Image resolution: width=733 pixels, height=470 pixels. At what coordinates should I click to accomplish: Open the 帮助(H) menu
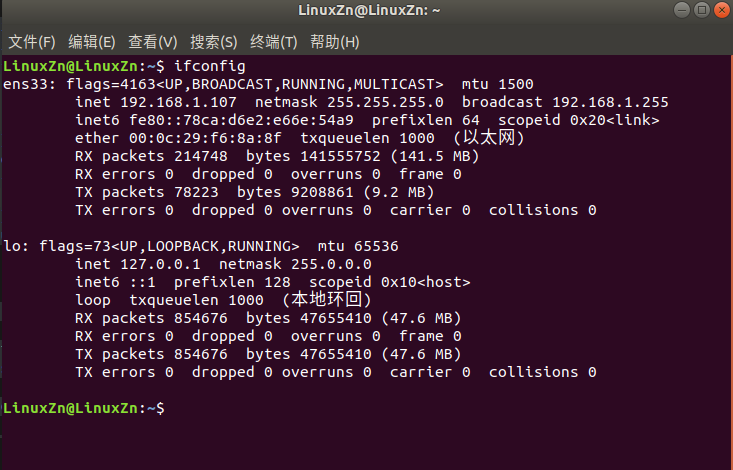334,42
